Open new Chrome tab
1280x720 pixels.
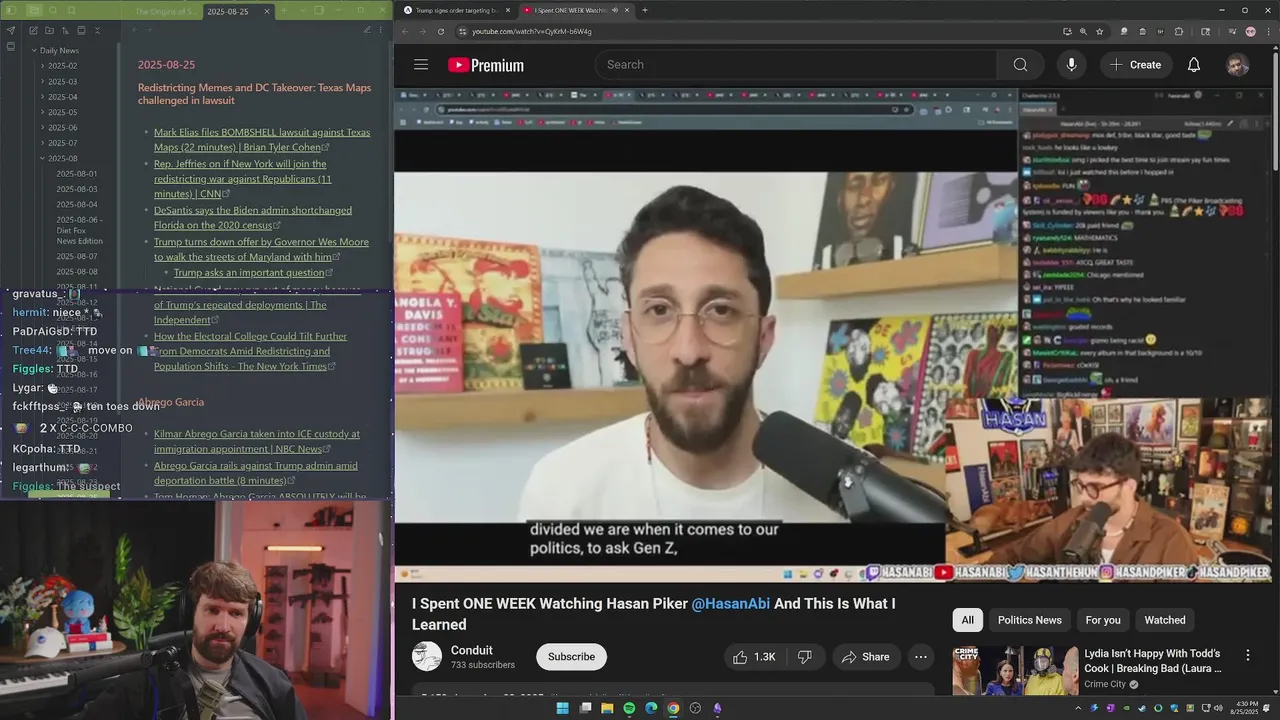click(x=645, y=10)
